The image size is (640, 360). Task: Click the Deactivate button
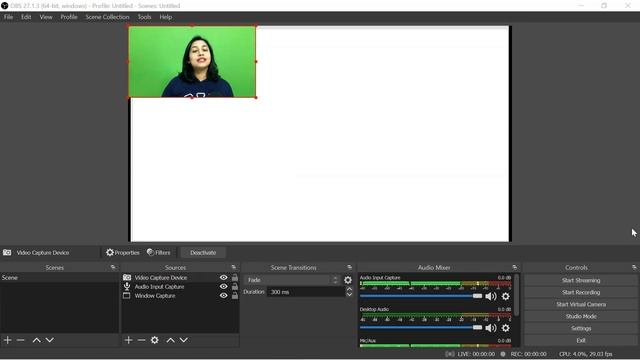click(x=203, y=253)
